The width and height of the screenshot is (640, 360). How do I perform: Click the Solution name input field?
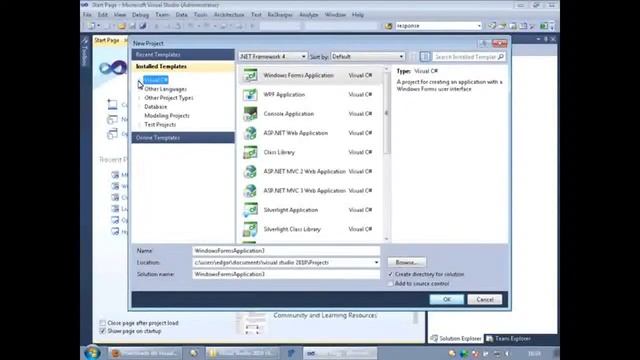point(286,274)
